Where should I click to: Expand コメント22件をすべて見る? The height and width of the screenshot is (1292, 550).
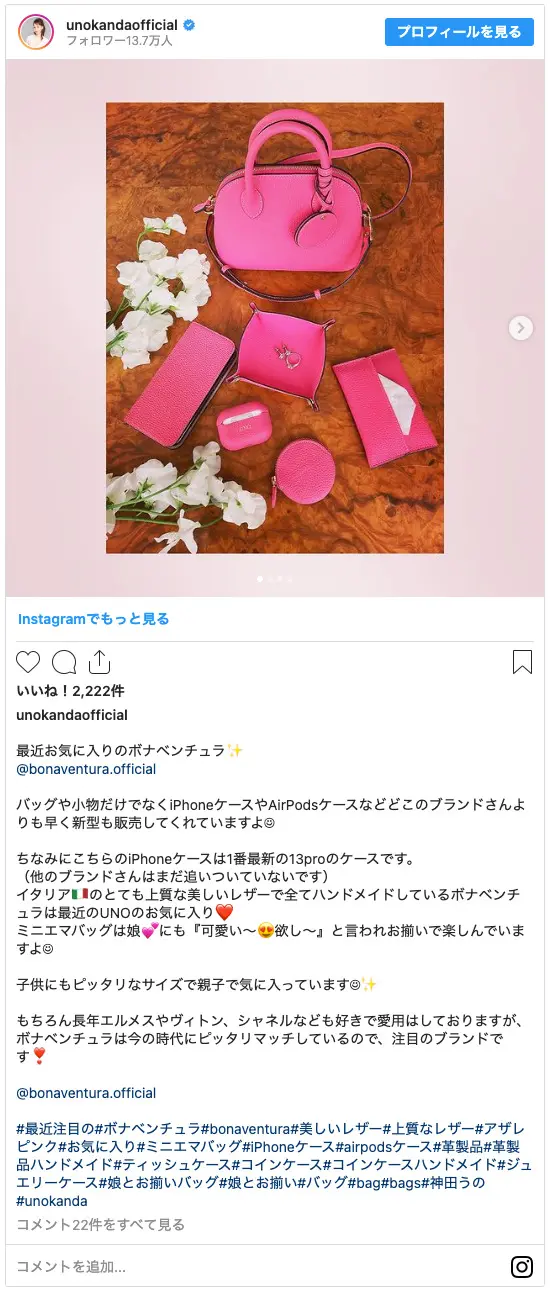pyautogui.click(x=100, y=1224)
